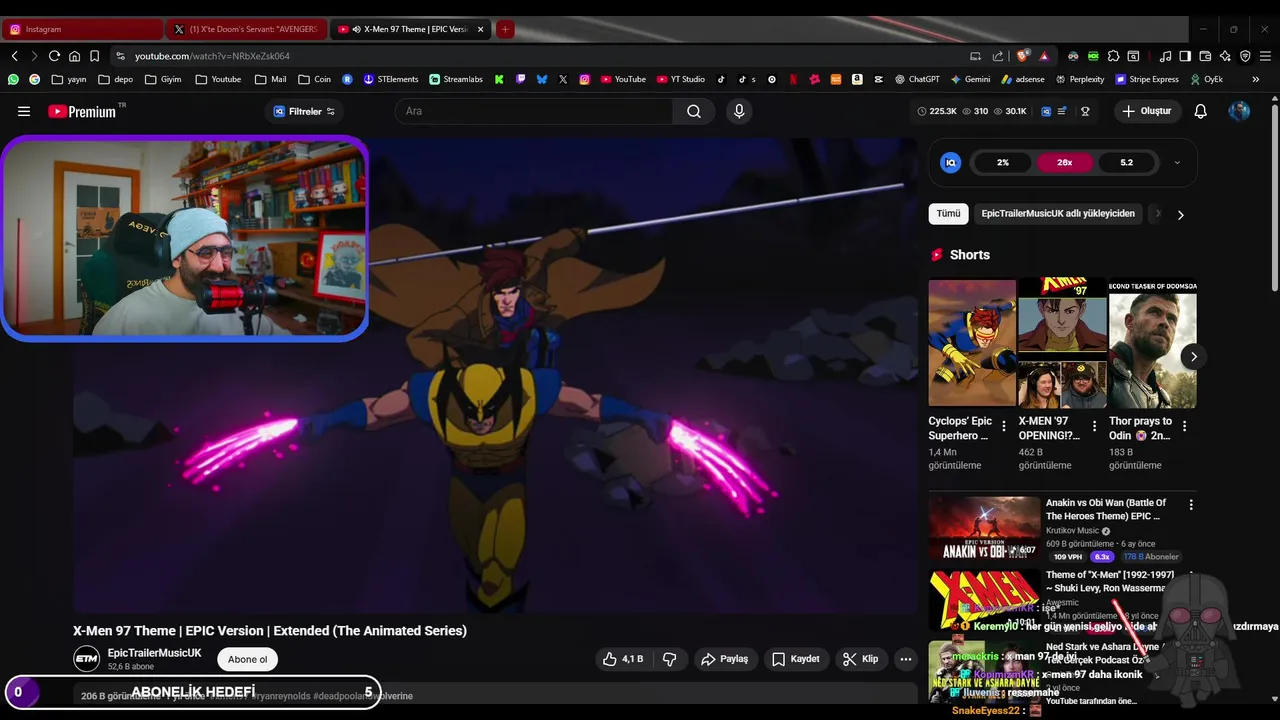The width and height of the screenshot is (1280, 720).
Task: Open the WhatsApp bookmark icon
Action: pos(13,79)
